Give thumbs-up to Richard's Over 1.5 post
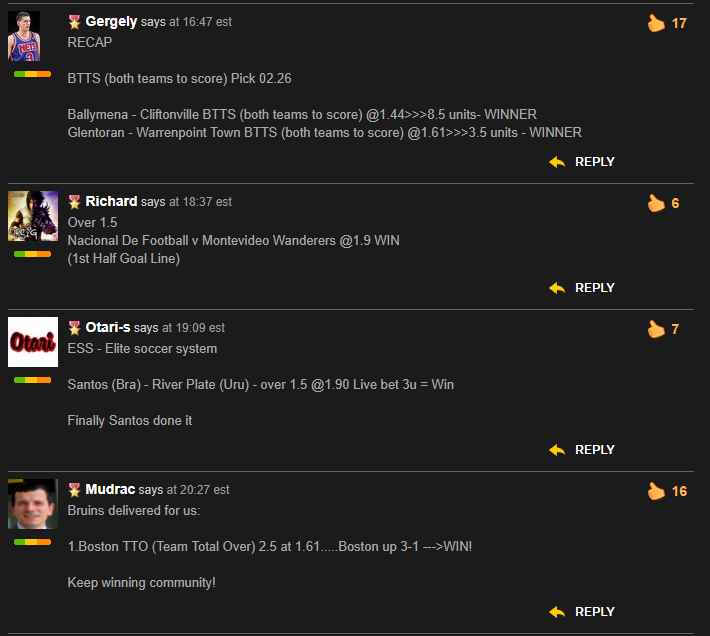 [x=656, y=203]
